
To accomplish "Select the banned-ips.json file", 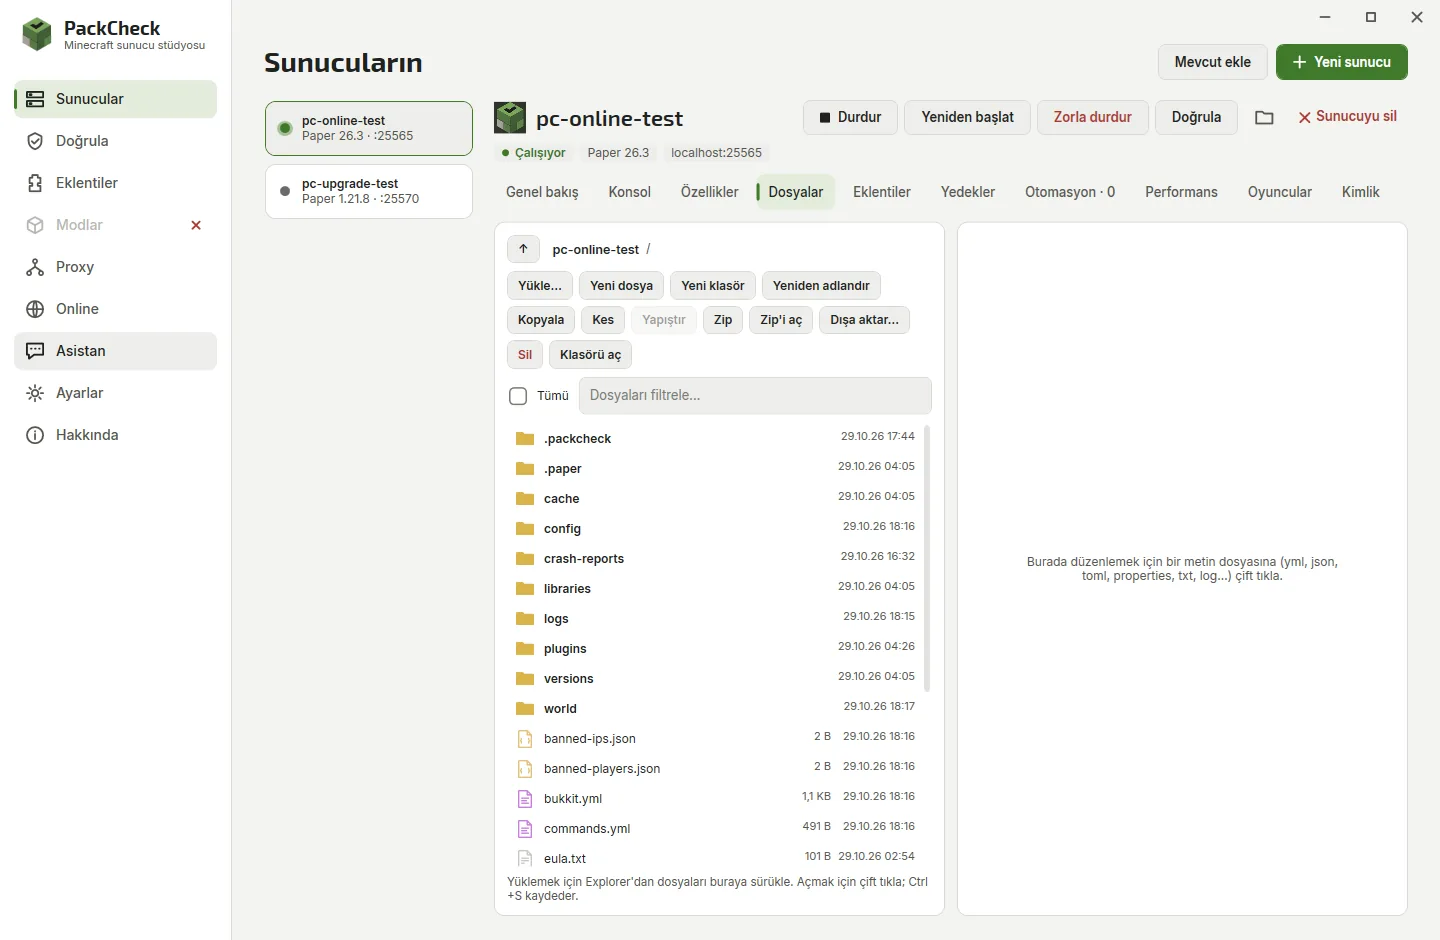I will coord(715,738).
